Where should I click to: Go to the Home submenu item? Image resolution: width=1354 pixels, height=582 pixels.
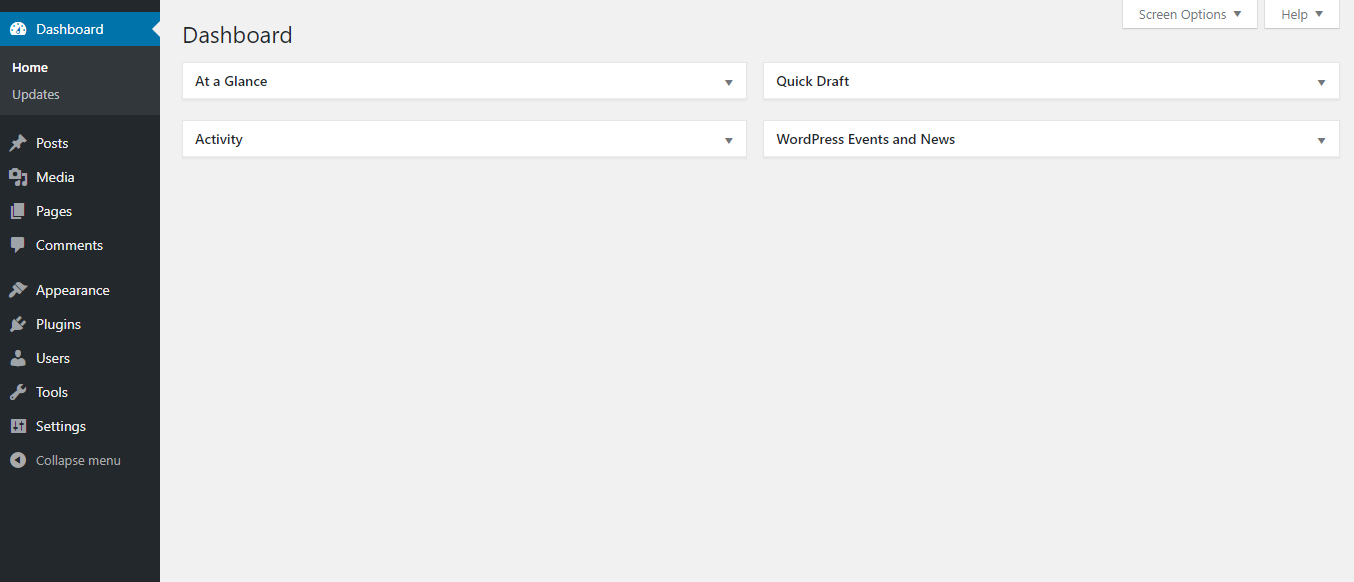pyautogui.click(x=30, y=67)
